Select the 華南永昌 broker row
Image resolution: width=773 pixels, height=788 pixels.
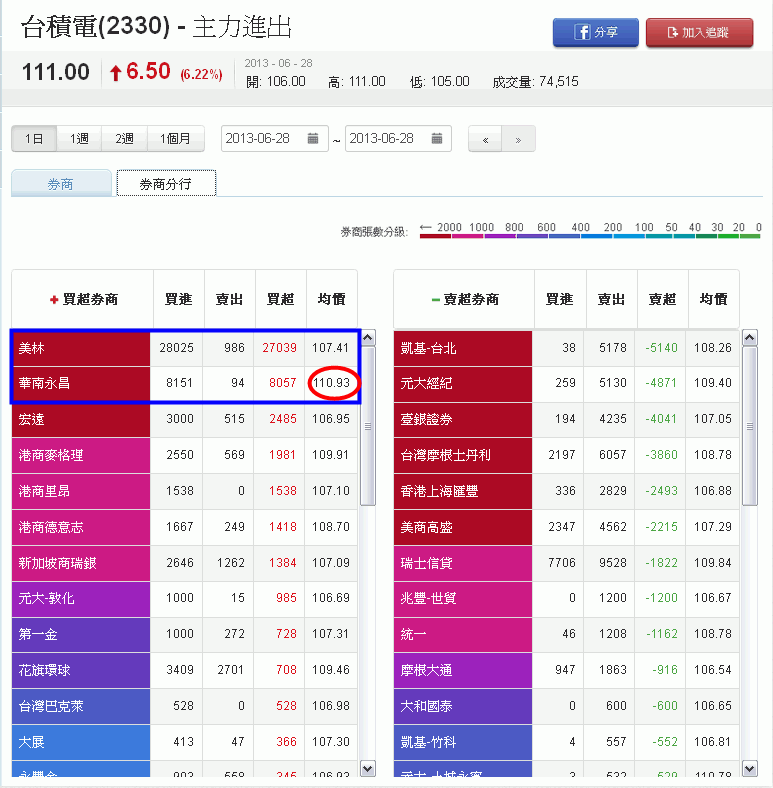[x=184, y=383]
